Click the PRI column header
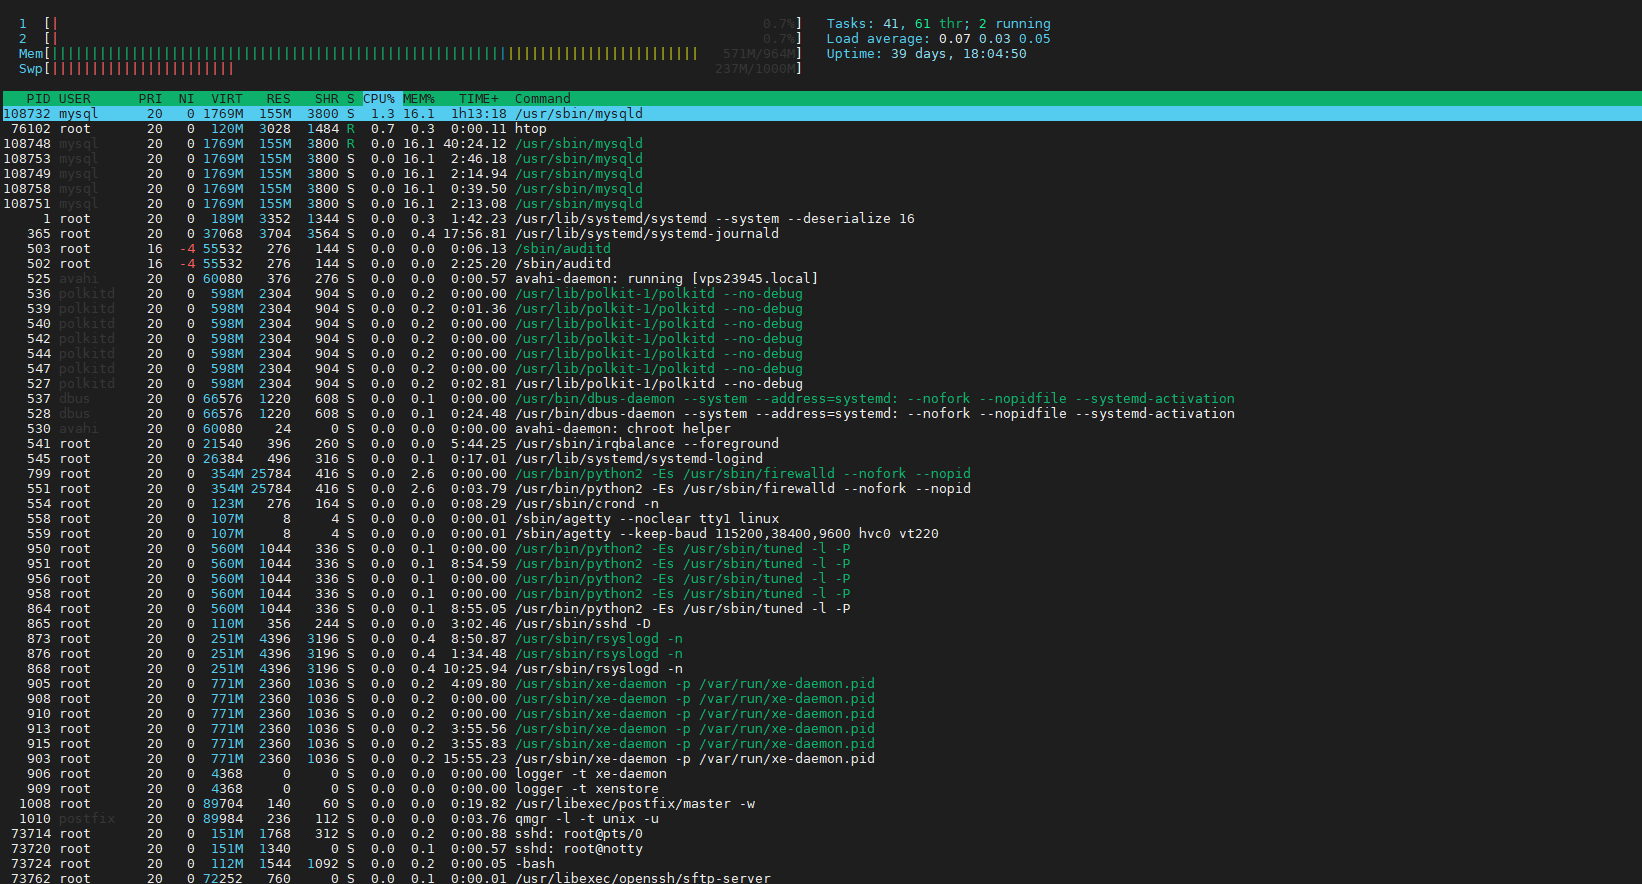The height and width of the screenshot is (884, 1642). click(x=150, y=99)
